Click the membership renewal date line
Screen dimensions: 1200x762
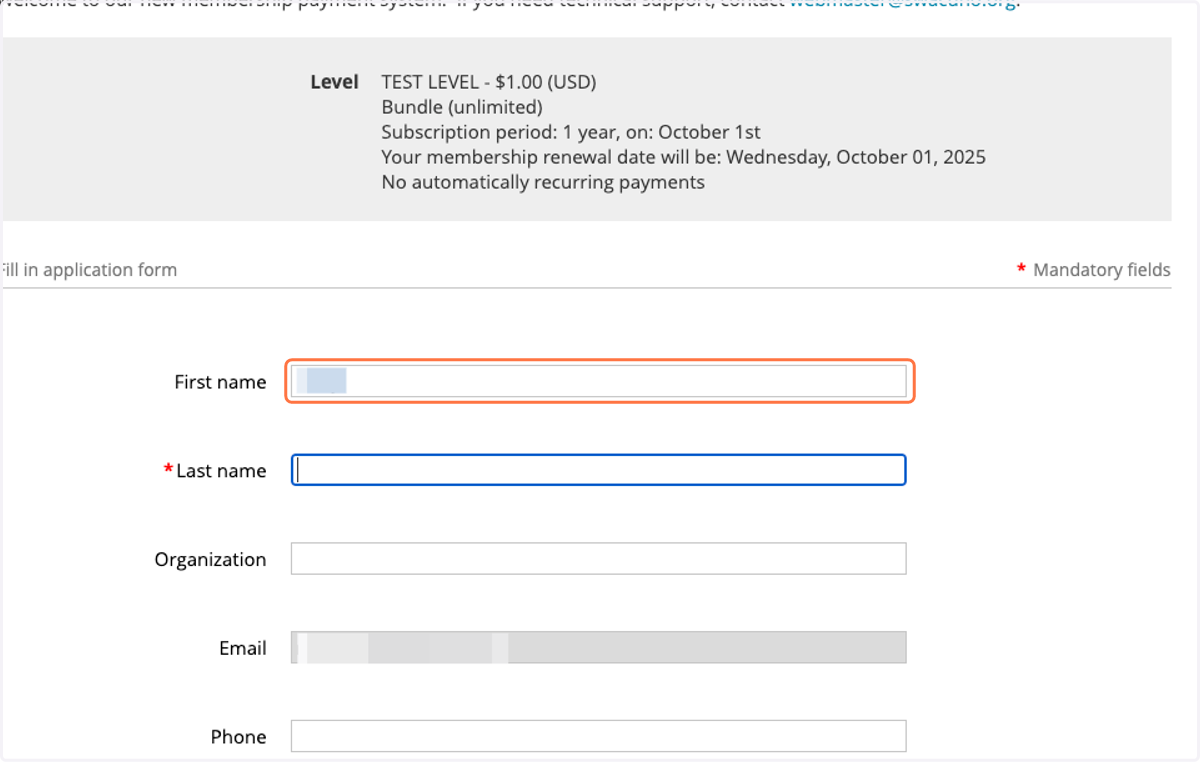[684, 157]
